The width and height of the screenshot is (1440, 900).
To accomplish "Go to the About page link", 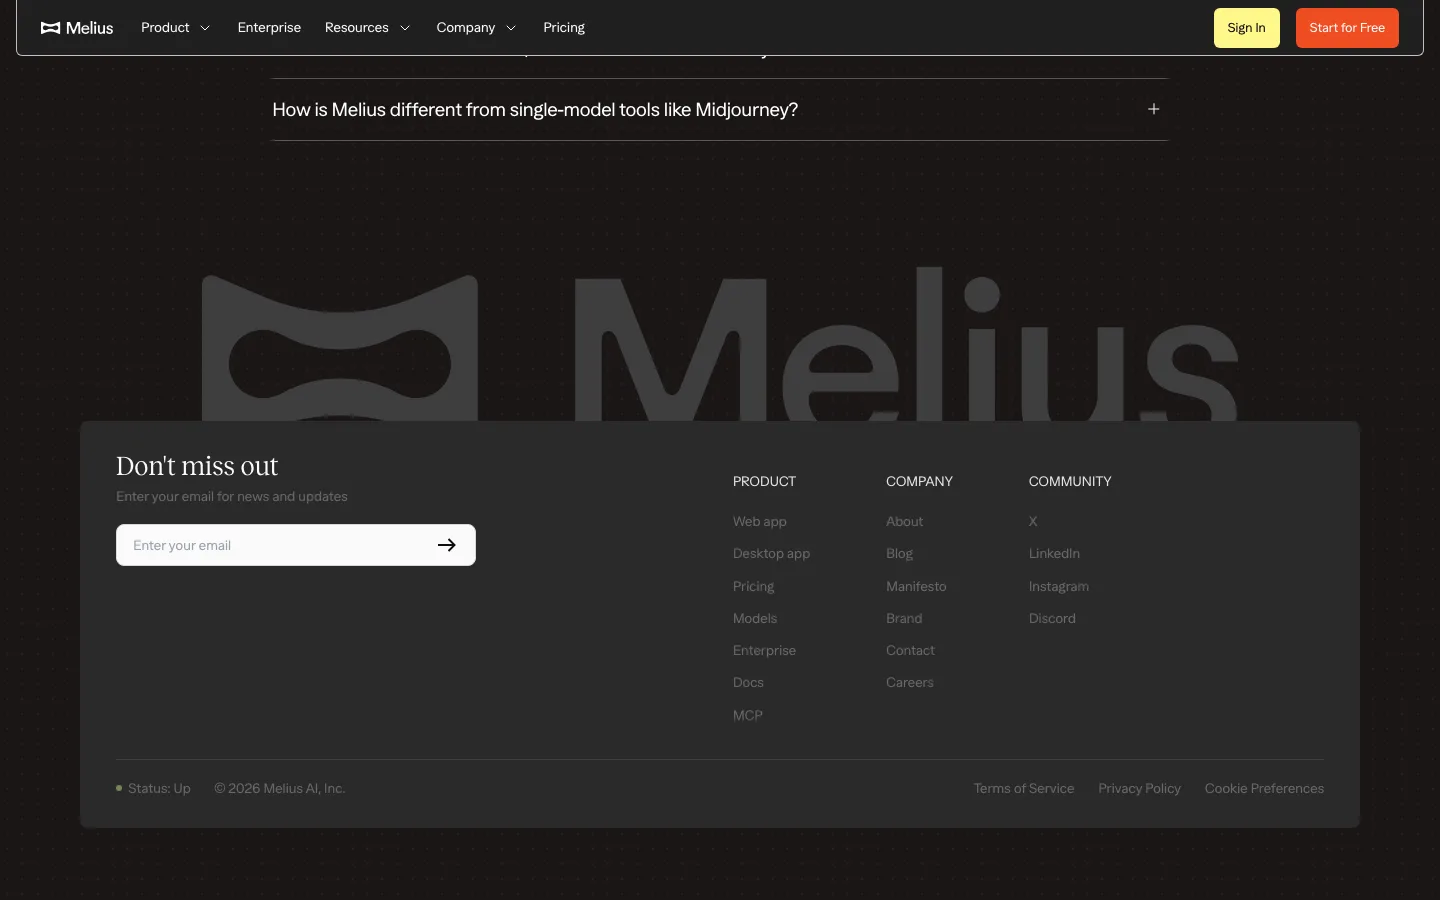I will point(904,521).
